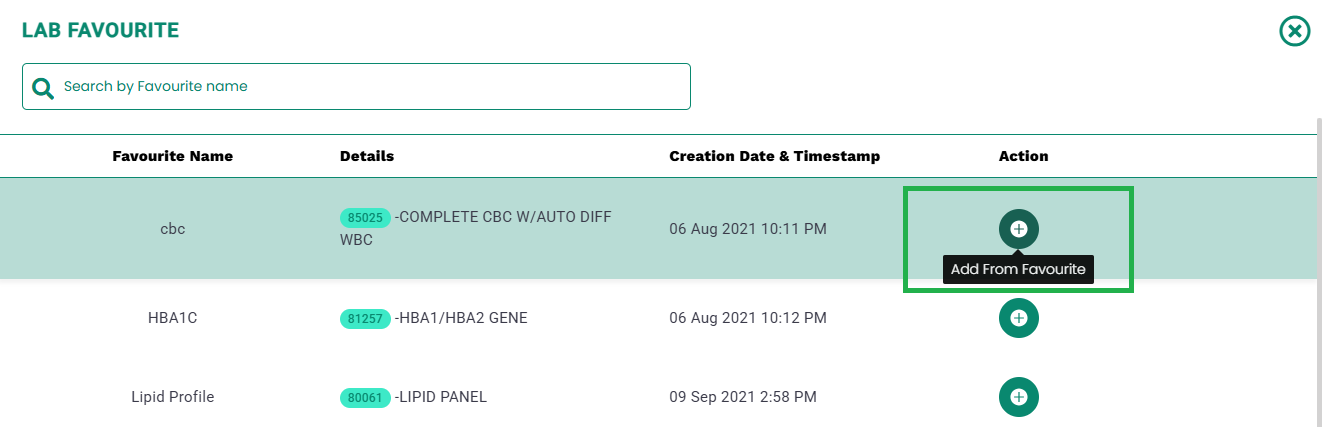Screen dimensions: 1331x427
Task: Add Lipid Profile favourite with plus icon
Action: [1018, 397]
